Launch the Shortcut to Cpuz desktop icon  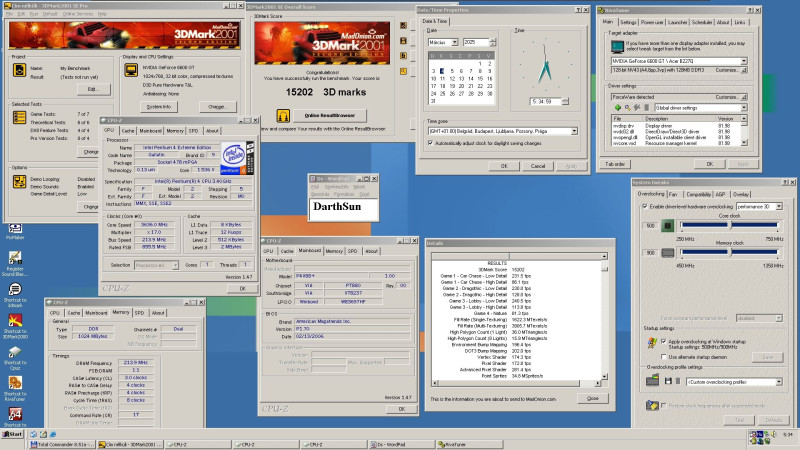tap(15, 357)
